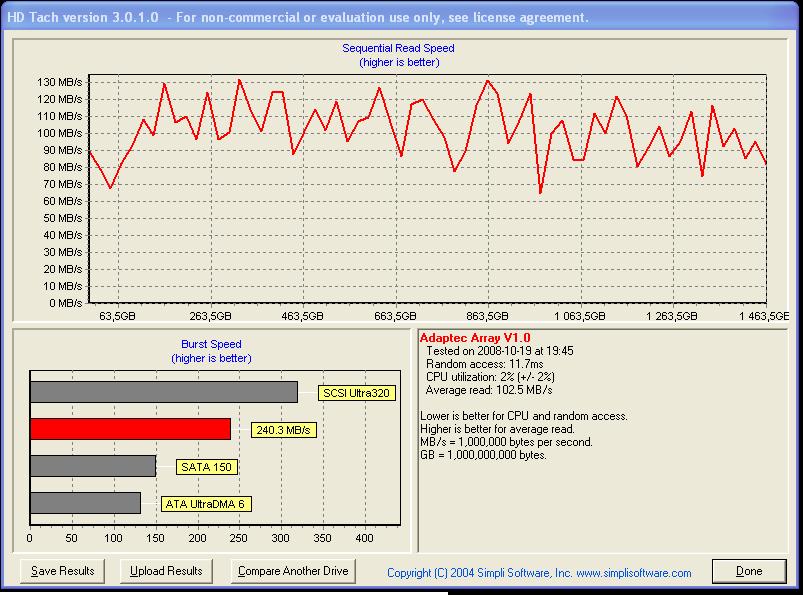
Task: Click the gray SCSI Ultra320 bar
Action: (164, 392)
